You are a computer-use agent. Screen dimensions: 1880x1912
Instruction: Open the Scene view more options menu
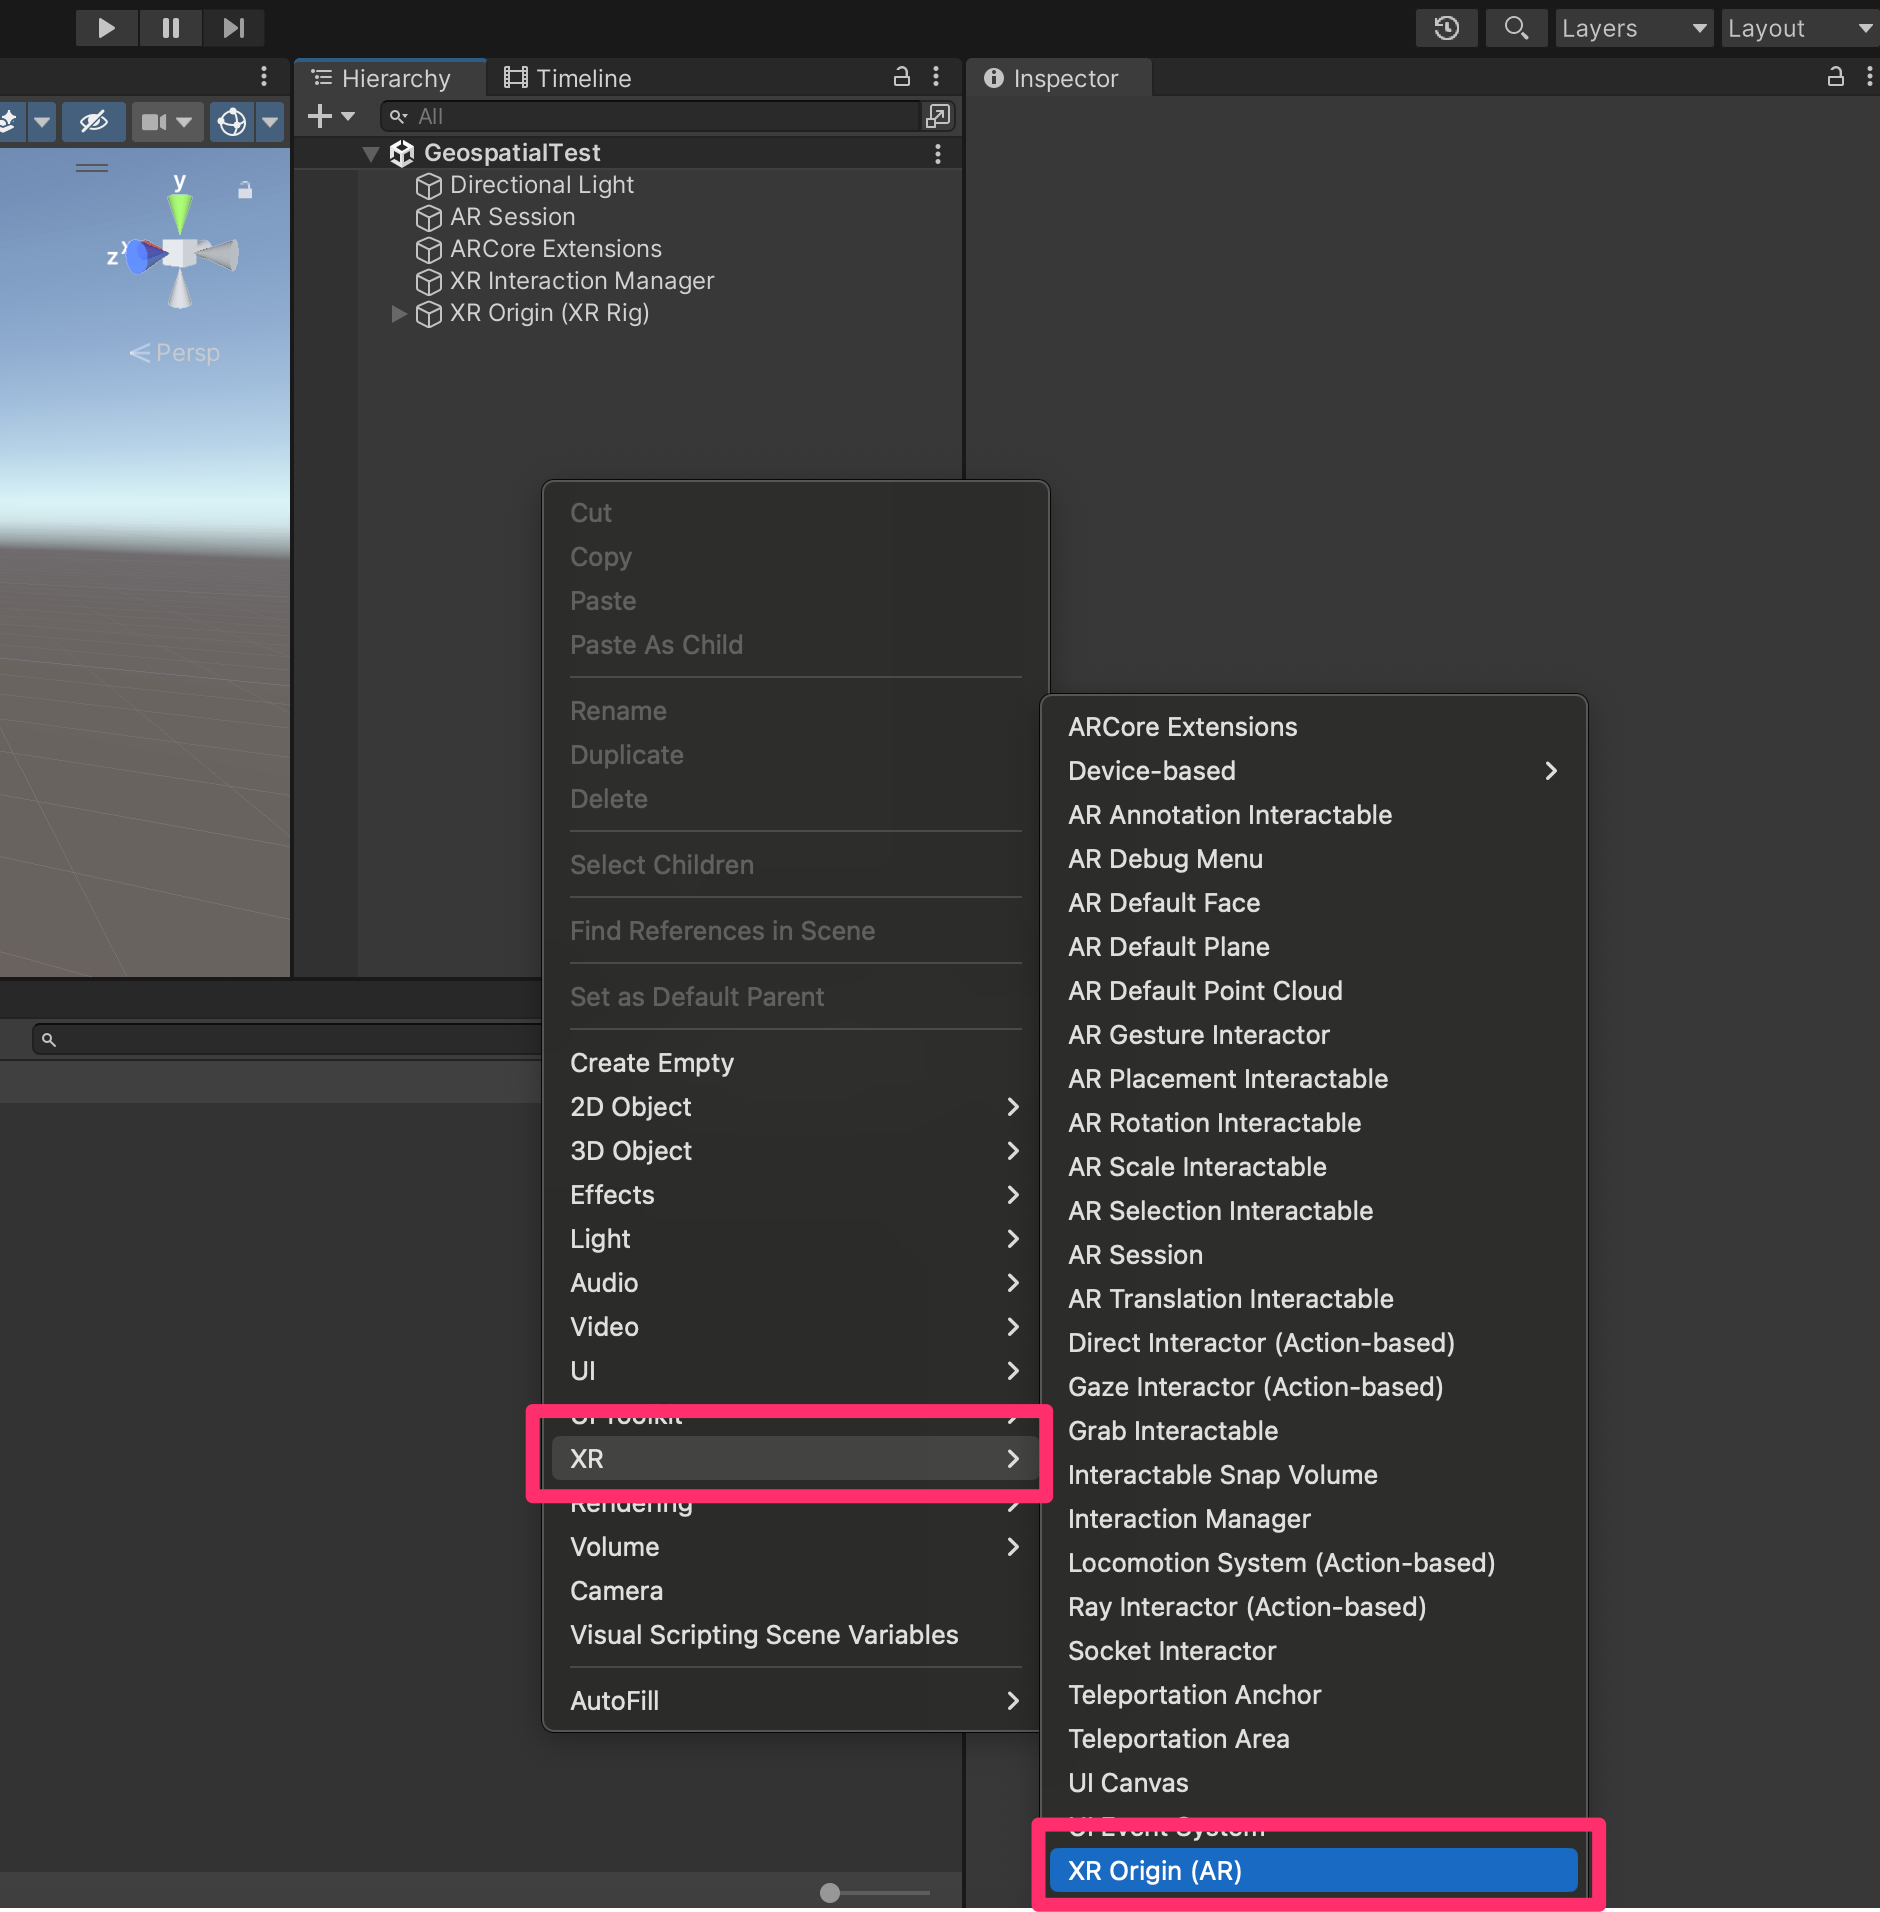click(264, 77)
